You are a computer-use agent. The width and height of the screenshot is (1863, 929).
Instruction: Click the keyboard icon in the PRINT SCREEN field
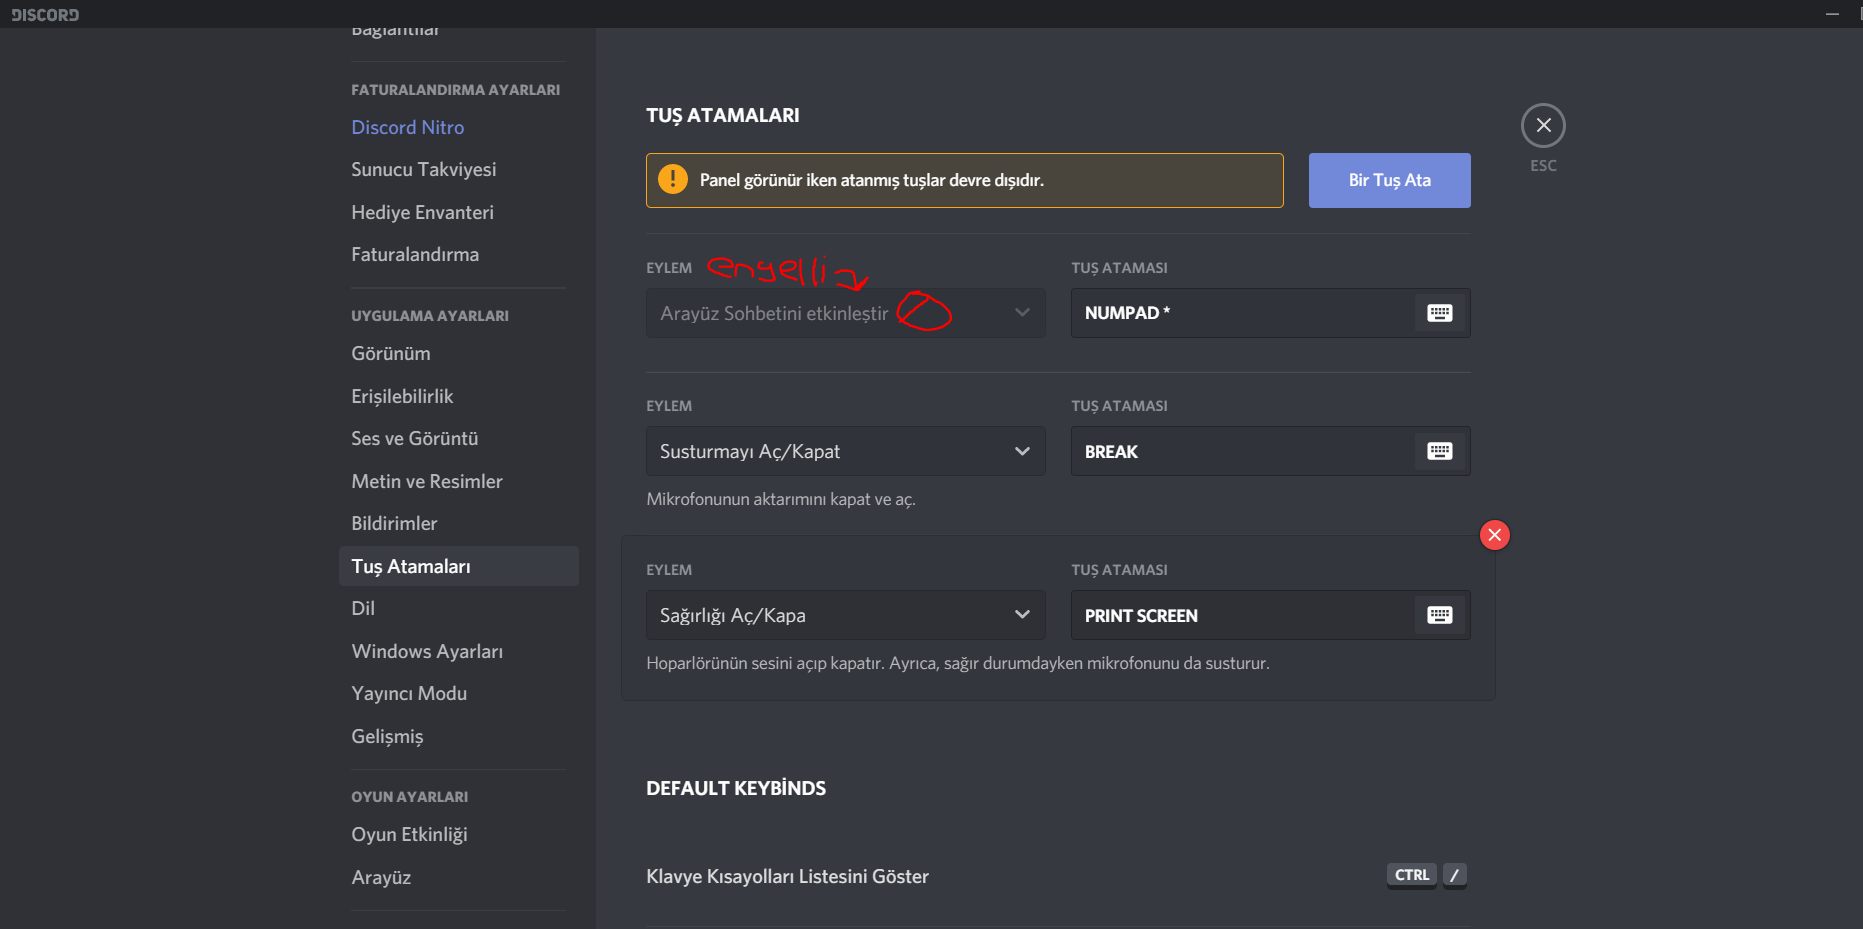(1439, 615)
